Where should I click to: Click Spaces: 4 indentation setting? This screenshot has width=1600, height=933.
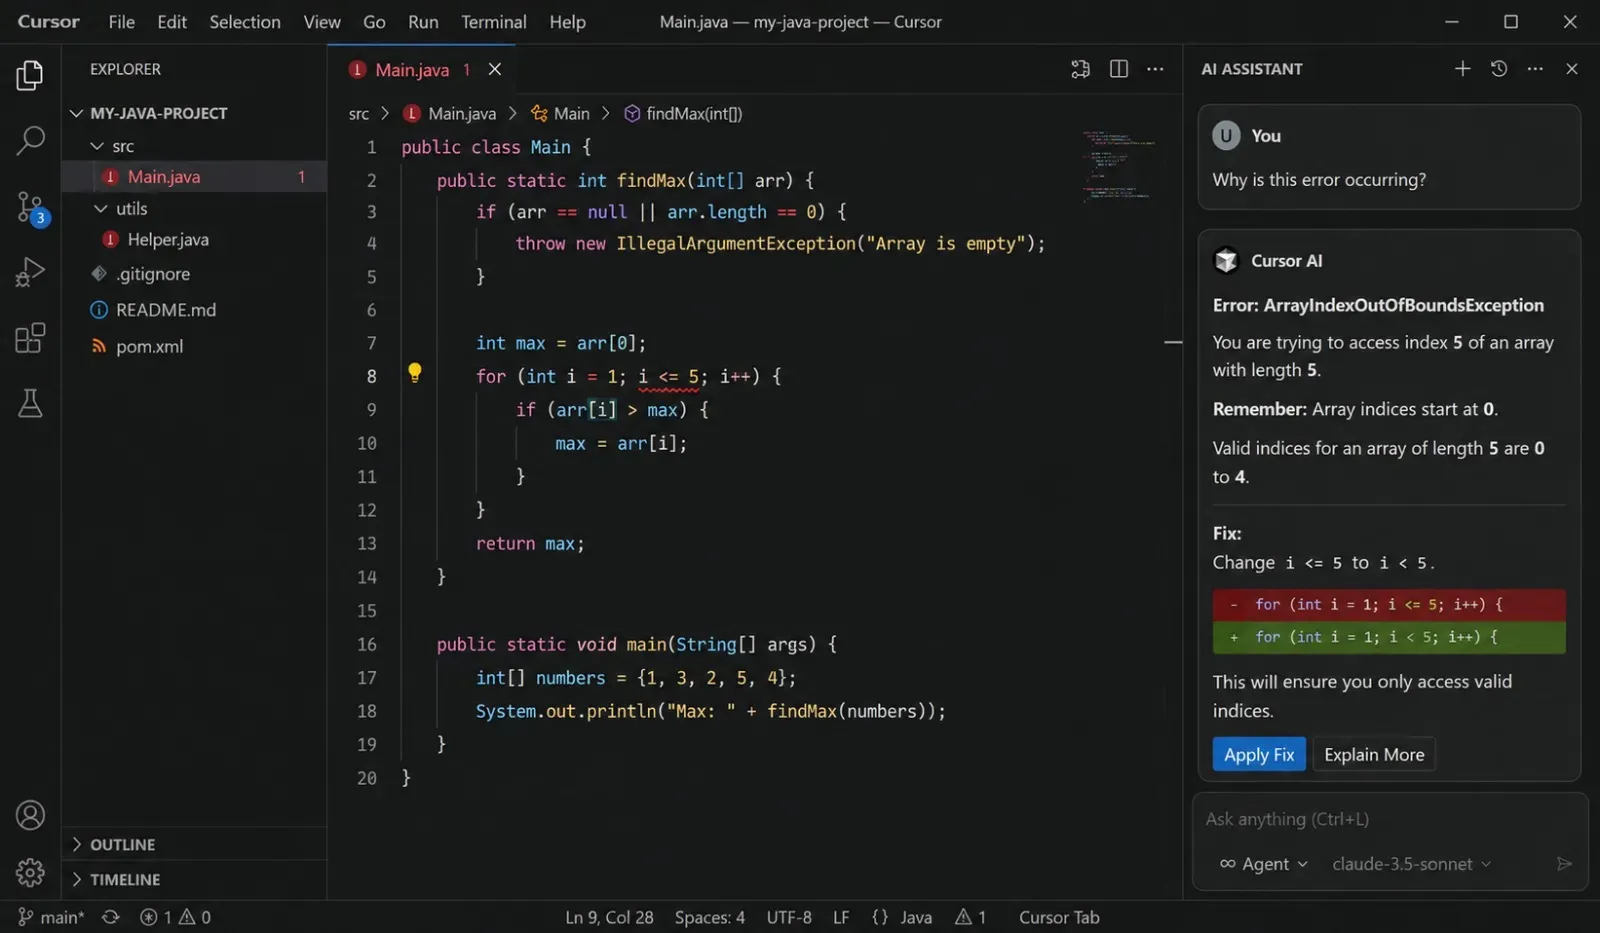coord(710,917)
